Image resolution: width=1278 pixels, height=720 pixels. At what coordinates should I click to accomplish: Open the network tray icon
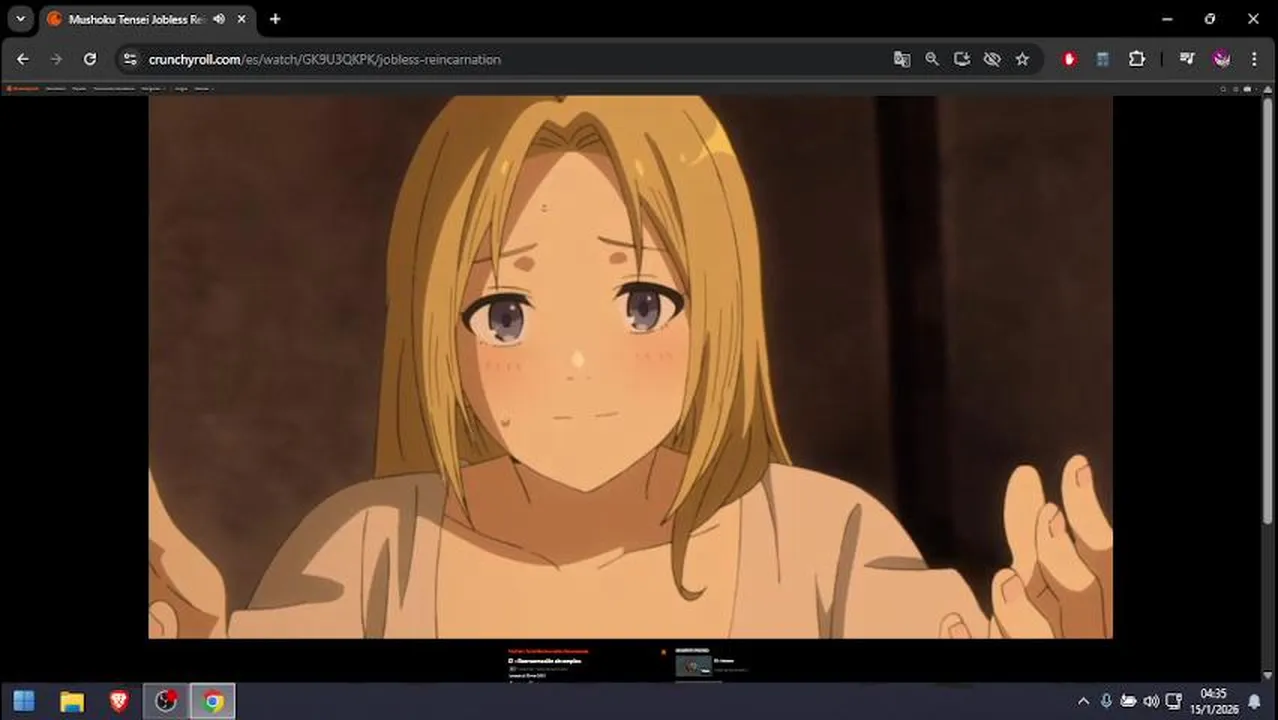click(1174, 701)
